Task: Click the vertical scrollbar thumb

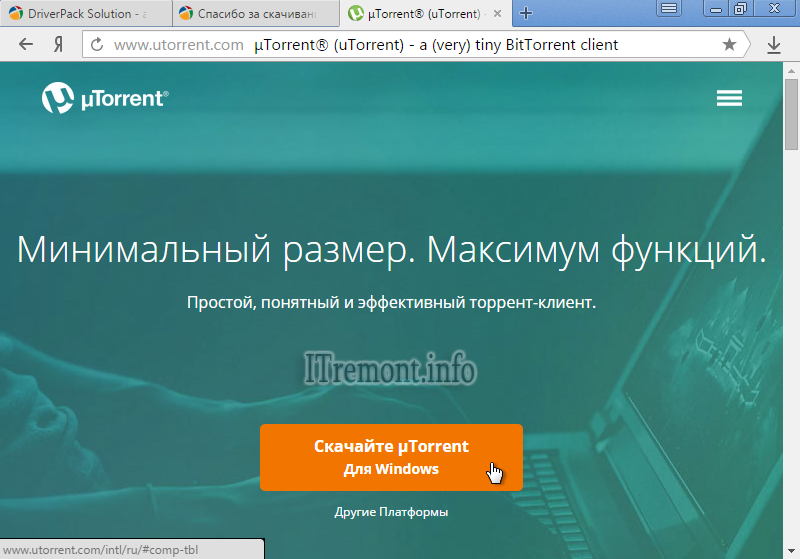Action: [x=791, y=114]
